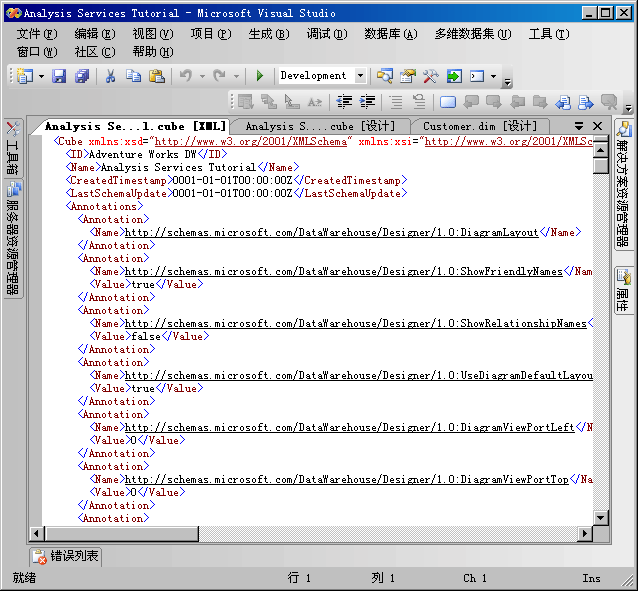The height and width of the screenshot is (591, 638).
Task: Open the Help menu (帮助)
Action: pos(153,52)
